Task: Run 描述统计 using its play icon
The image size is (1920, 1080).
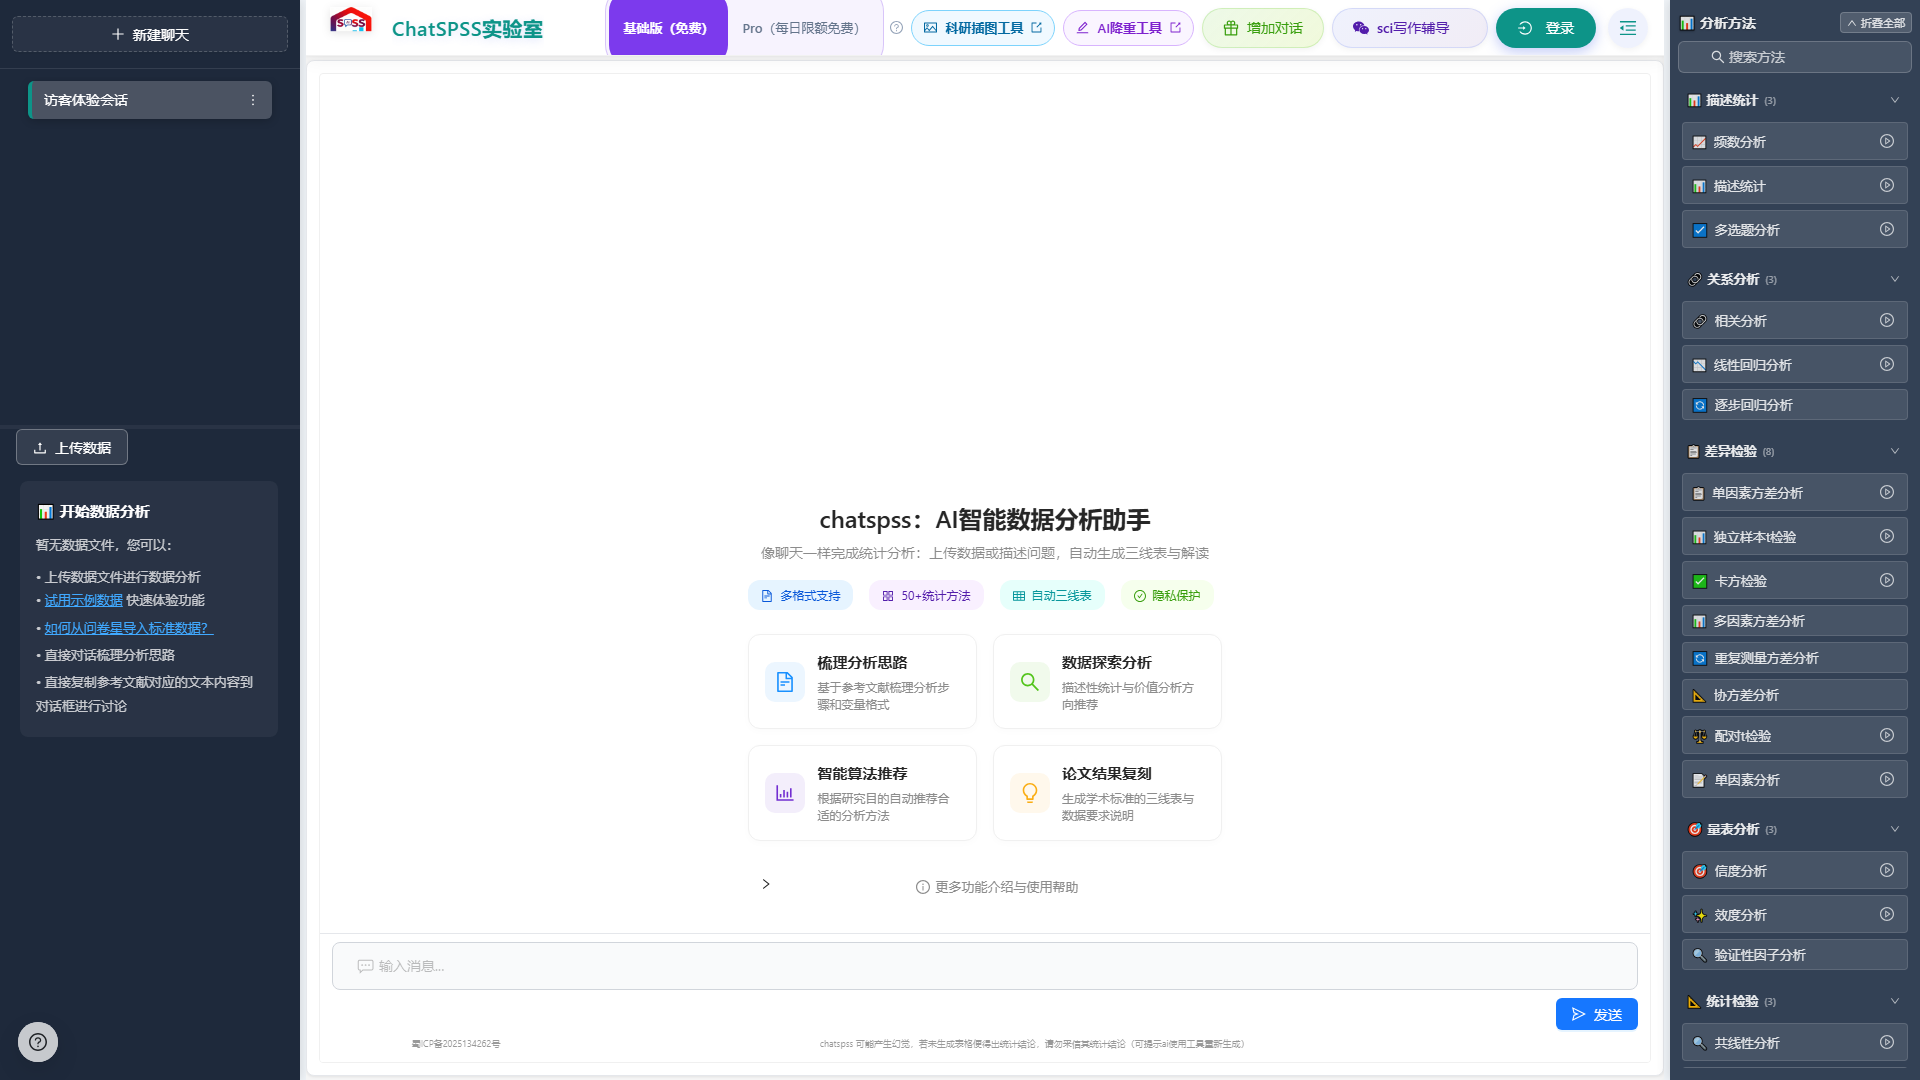Action: pyautogui.click(x=1886, y=186)
